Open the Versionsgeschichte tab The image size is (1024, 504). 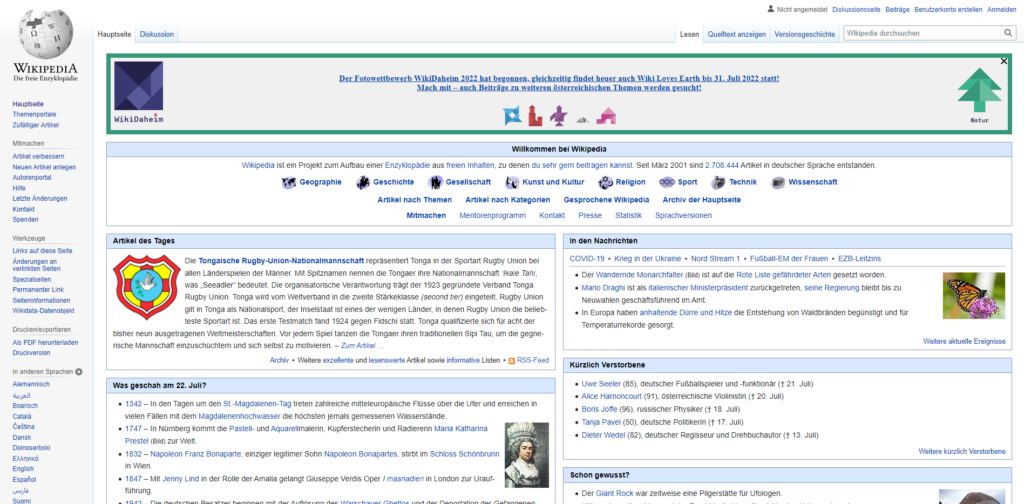tap(805, 35)
